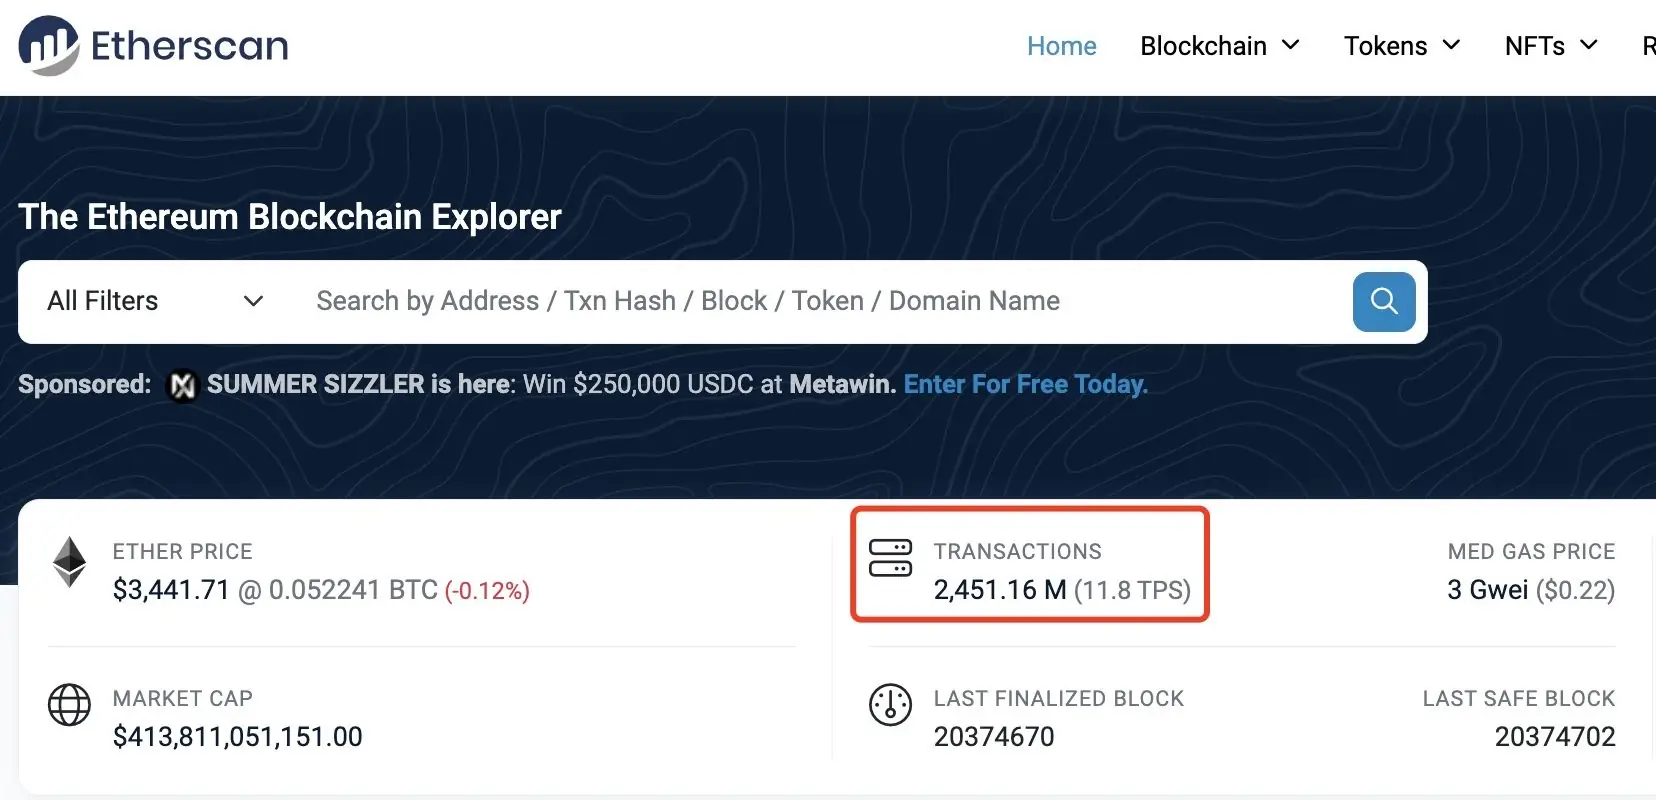This screenshot has height=800, width=1656.
Task: Click the Etherscan wordmark text
Action: 190,46
